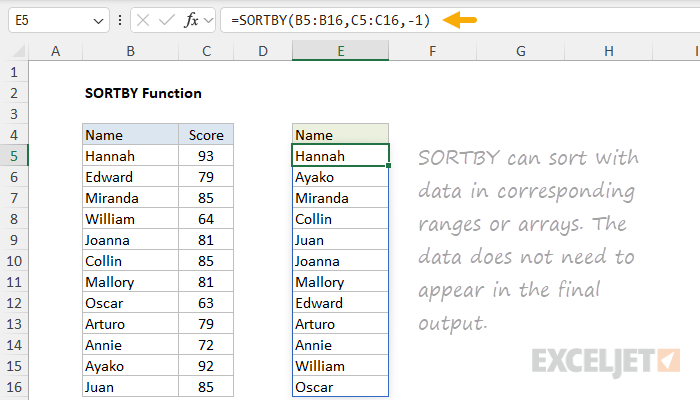
Task: Select cell 'Miranda' in column B
Action: click(130, 198)
